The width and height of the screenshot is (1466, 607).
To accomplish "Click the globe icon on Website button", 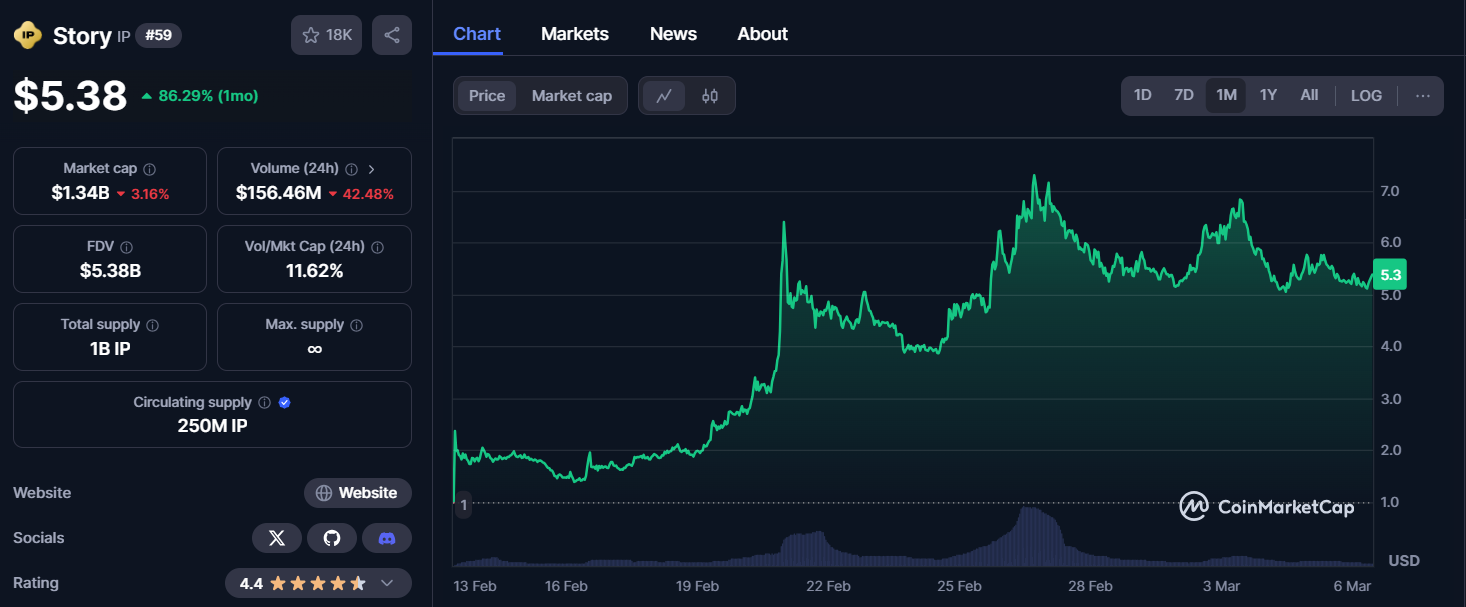I will click(324, 493).
